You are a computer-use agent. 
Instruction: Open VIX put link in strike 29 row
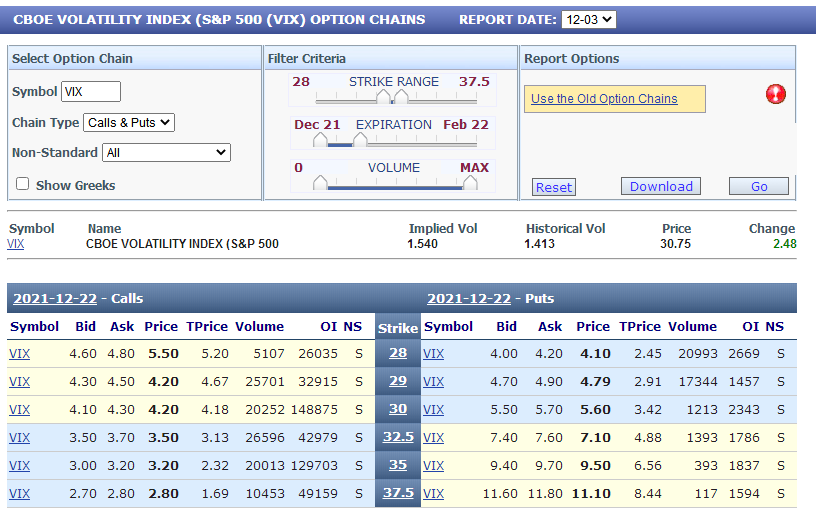(434, 382)
